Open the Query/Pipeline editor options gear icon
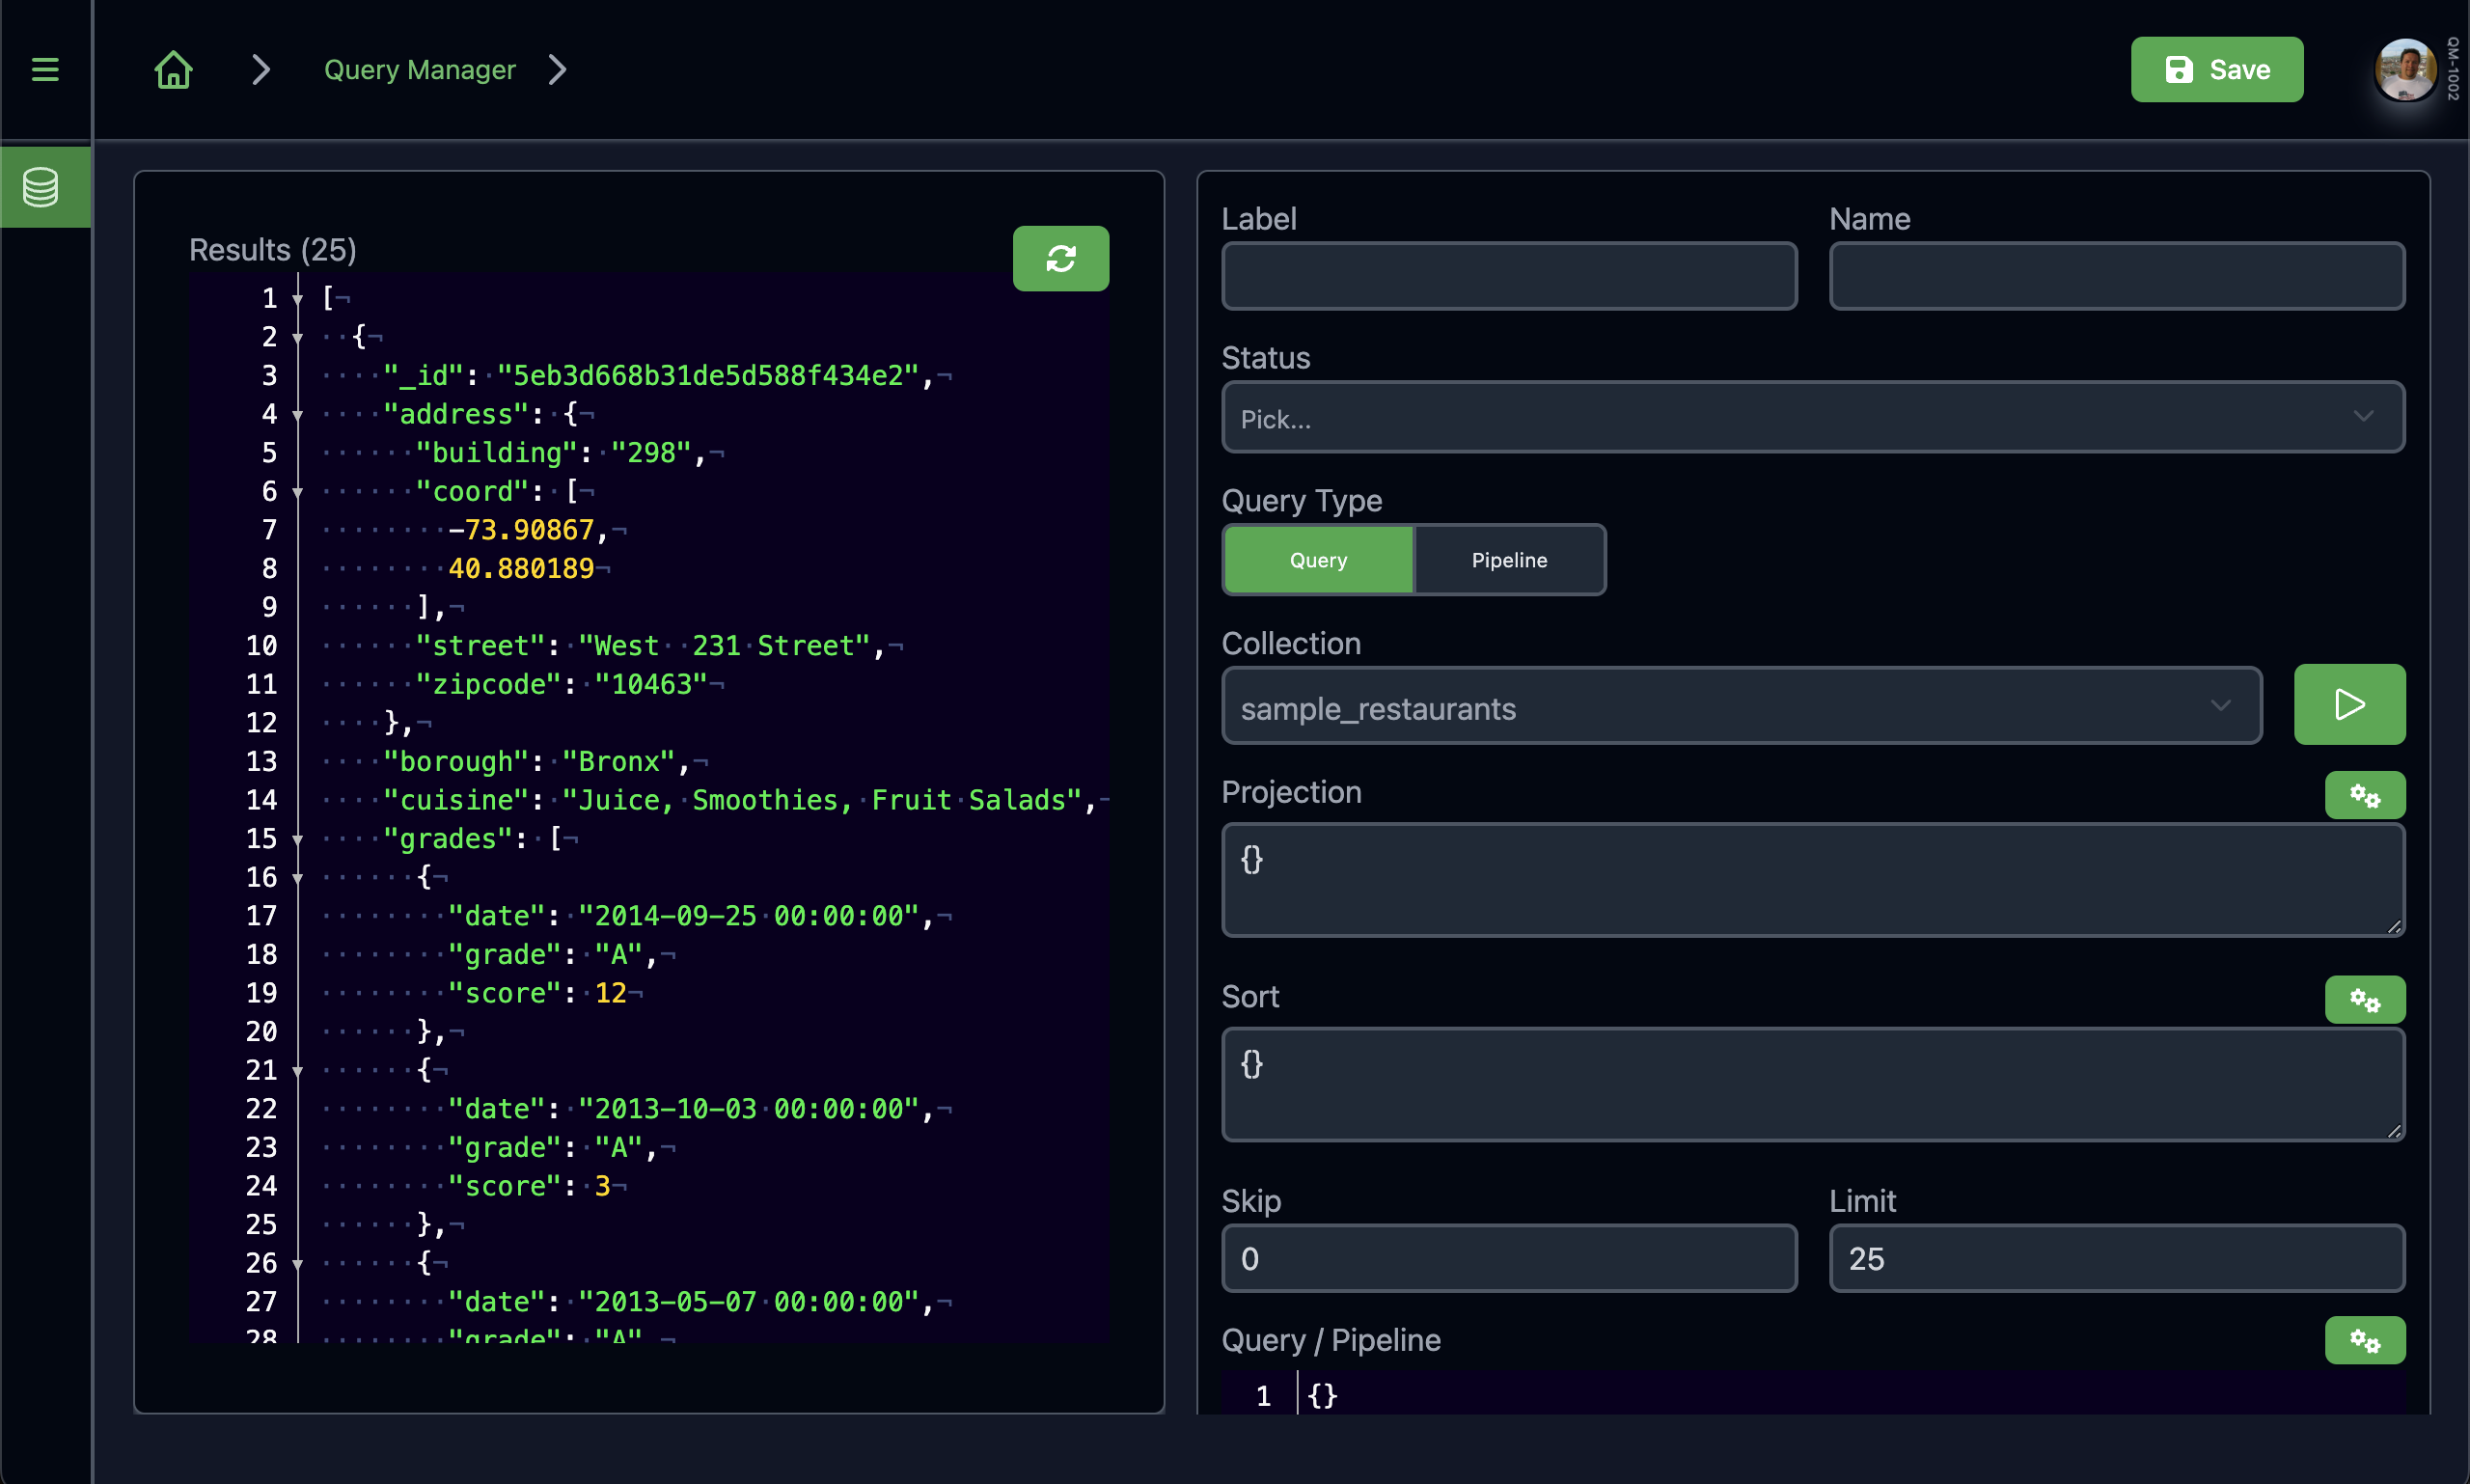Screen dimensions: 2470x1484 2364,1340
